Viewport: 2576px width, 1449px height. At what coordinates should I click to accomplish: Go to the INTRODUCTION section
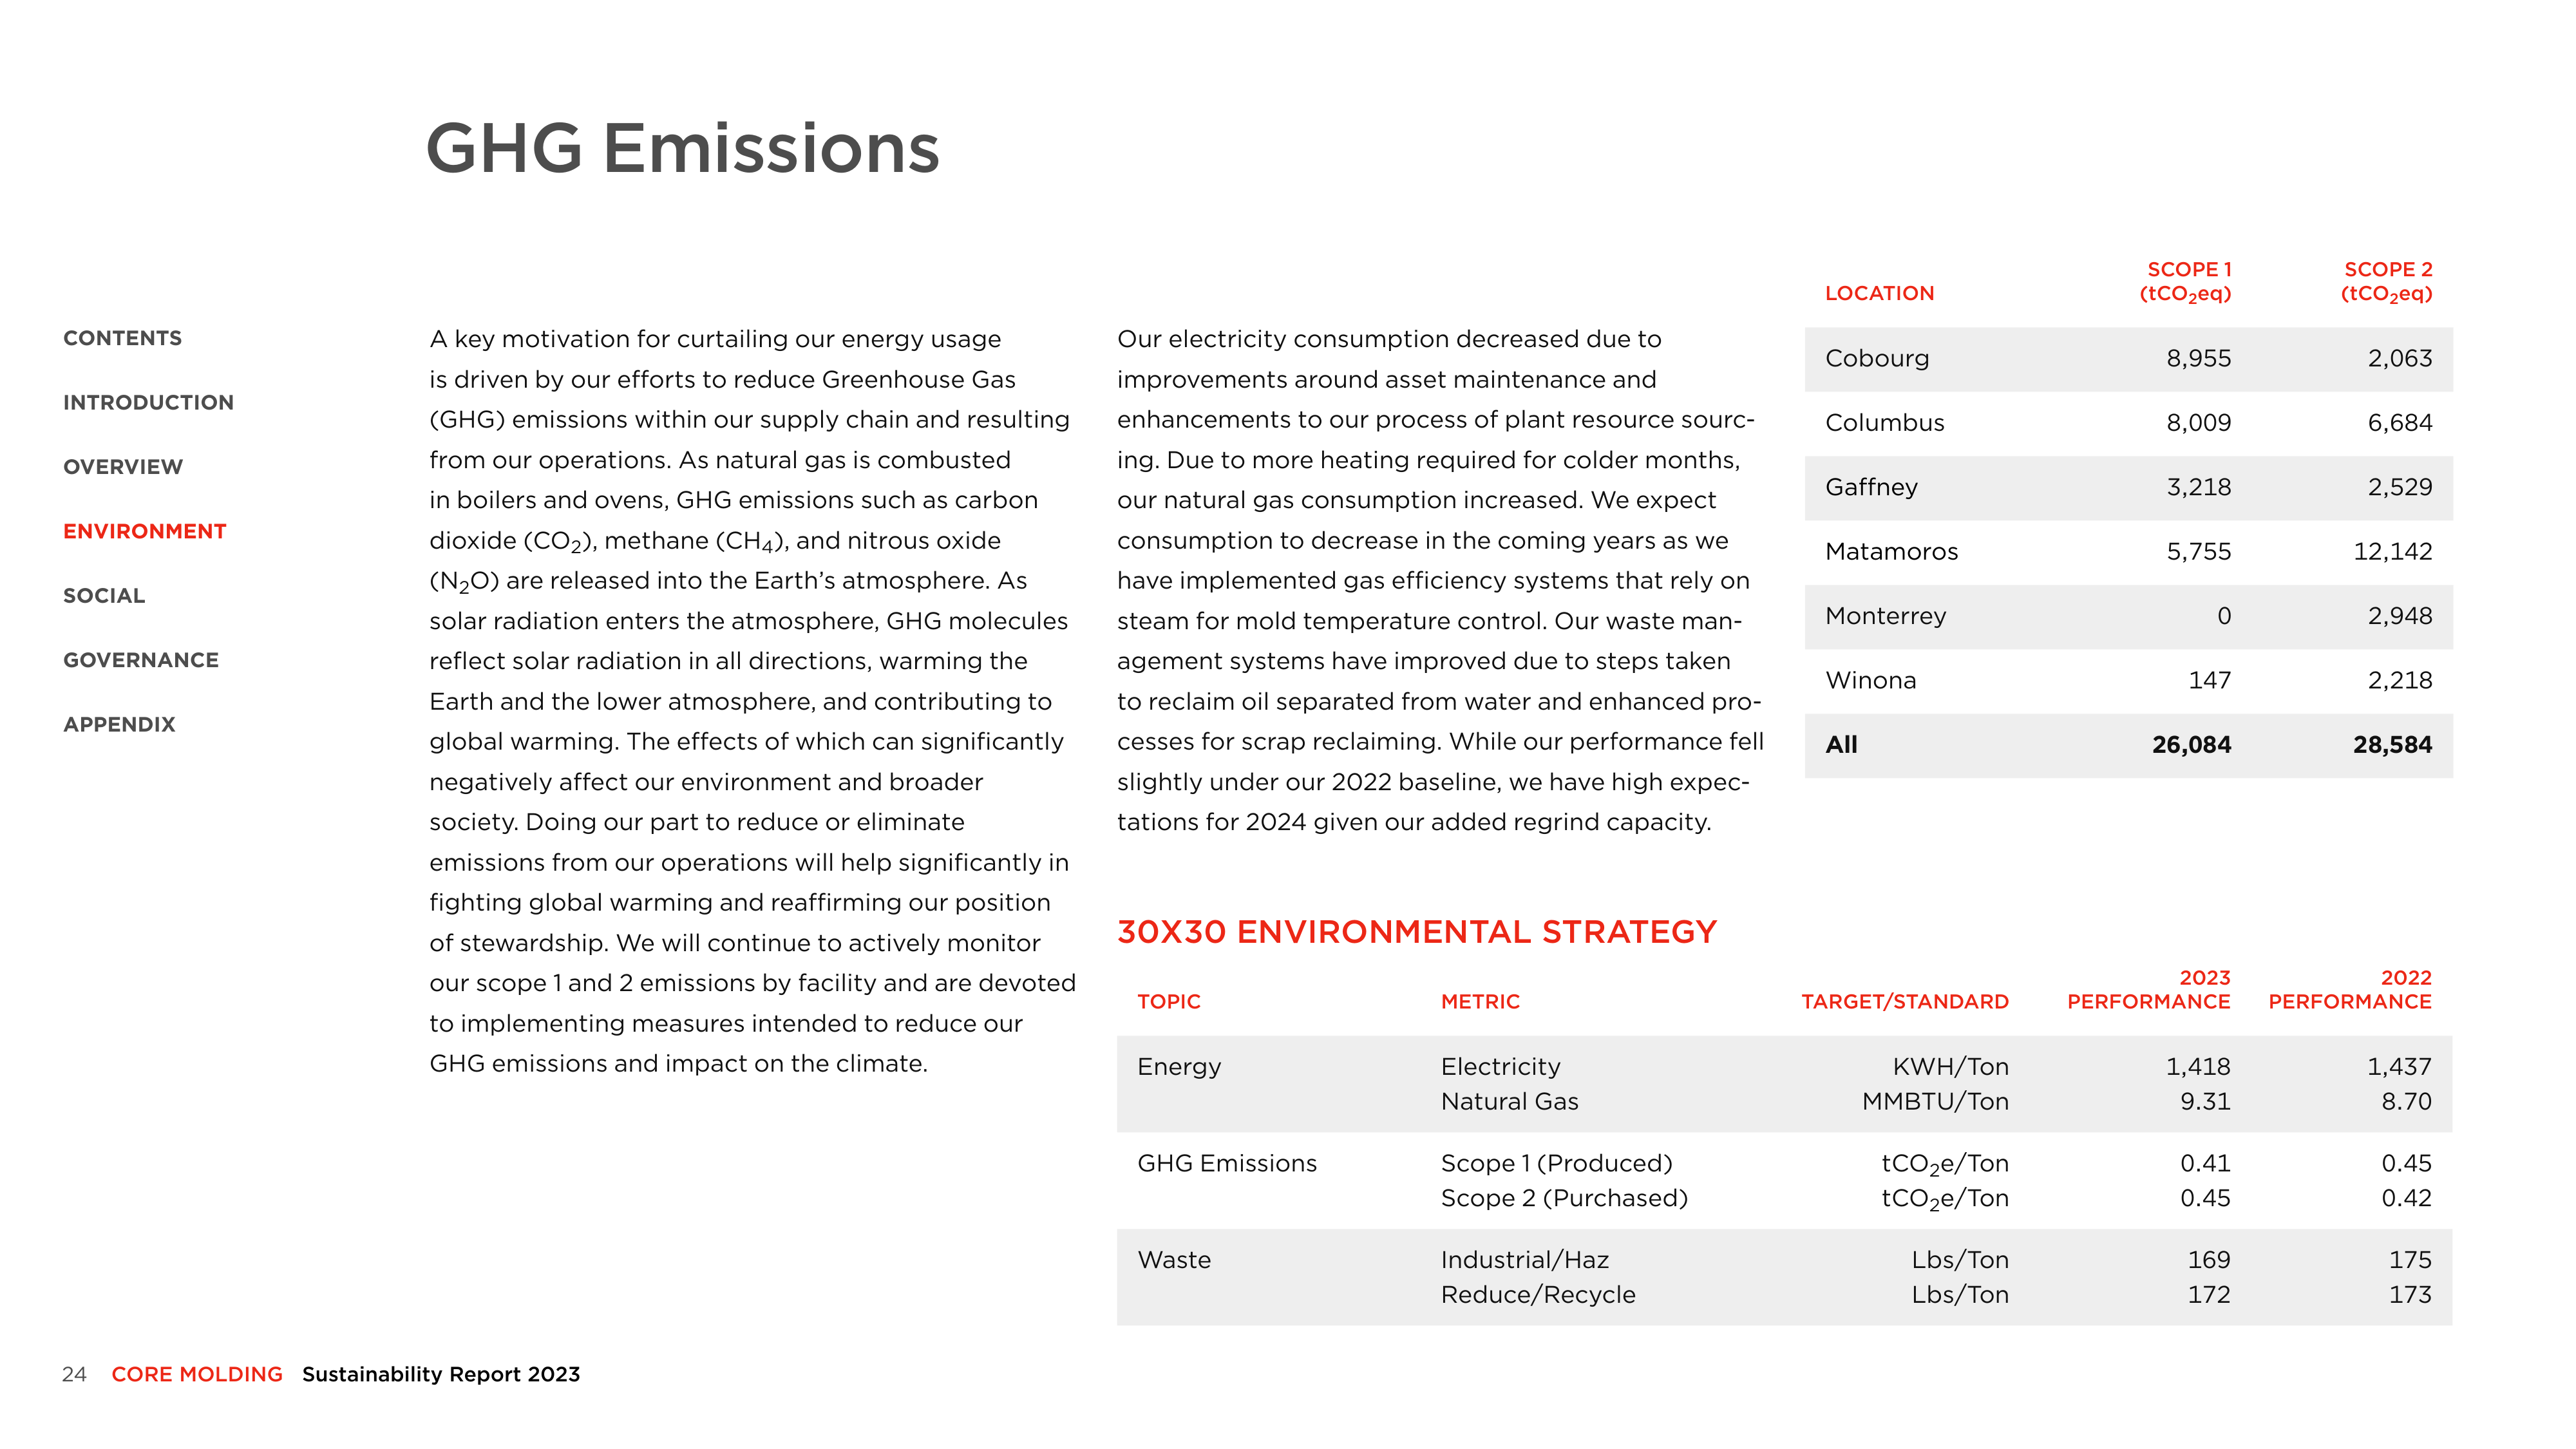pyautogui.click(x=148, y=402)
